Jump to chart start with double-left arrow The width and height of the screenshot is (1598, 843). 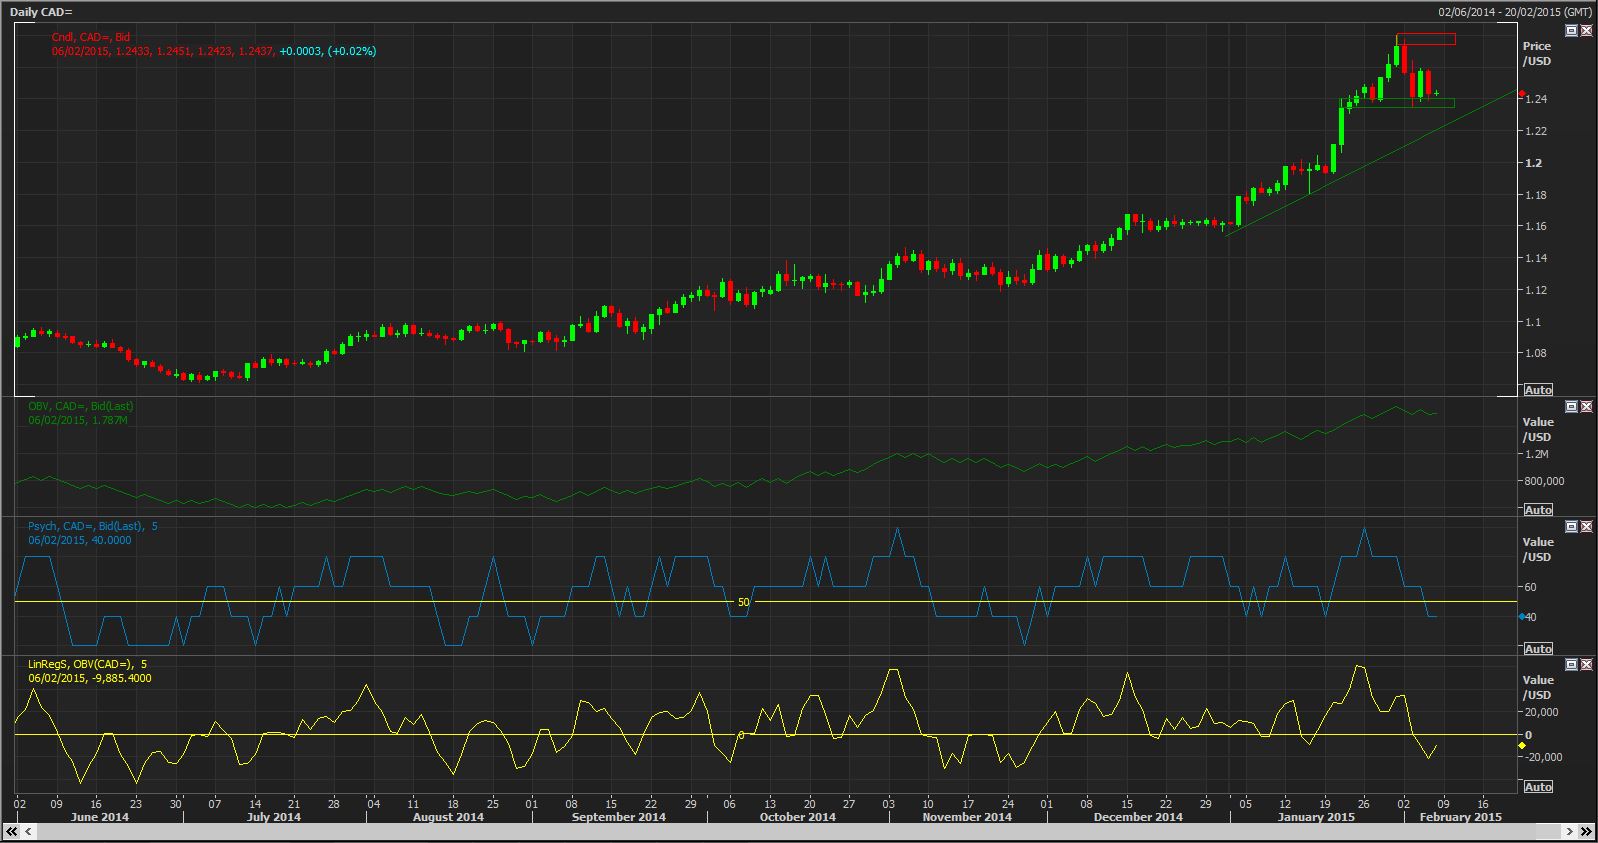[11, 832]
